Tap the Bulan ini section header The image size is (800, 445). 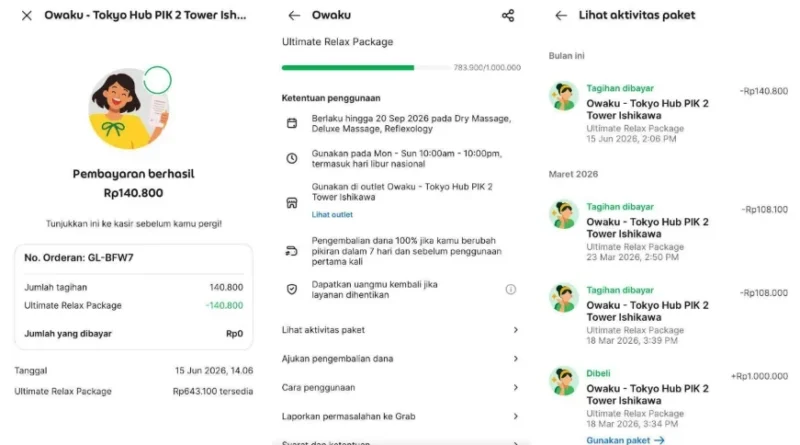tap(566, 56)
